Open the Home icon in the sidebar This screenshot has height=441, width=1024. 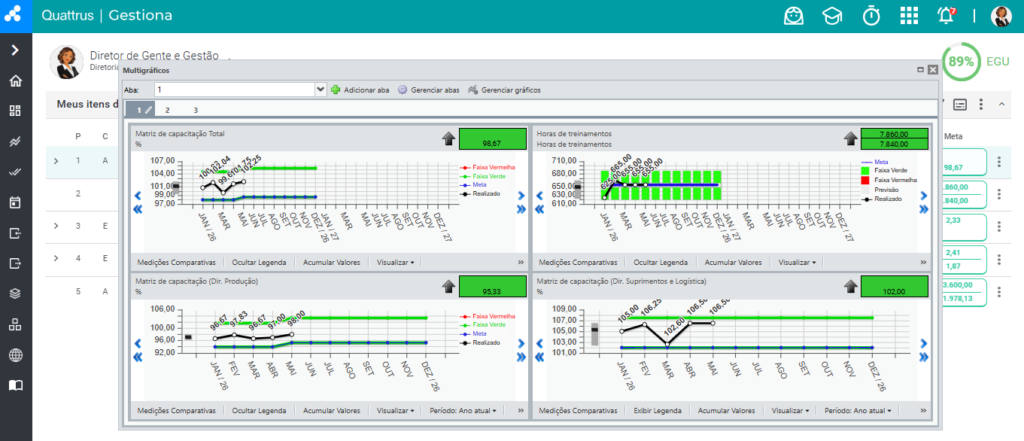tap(16, 81)
